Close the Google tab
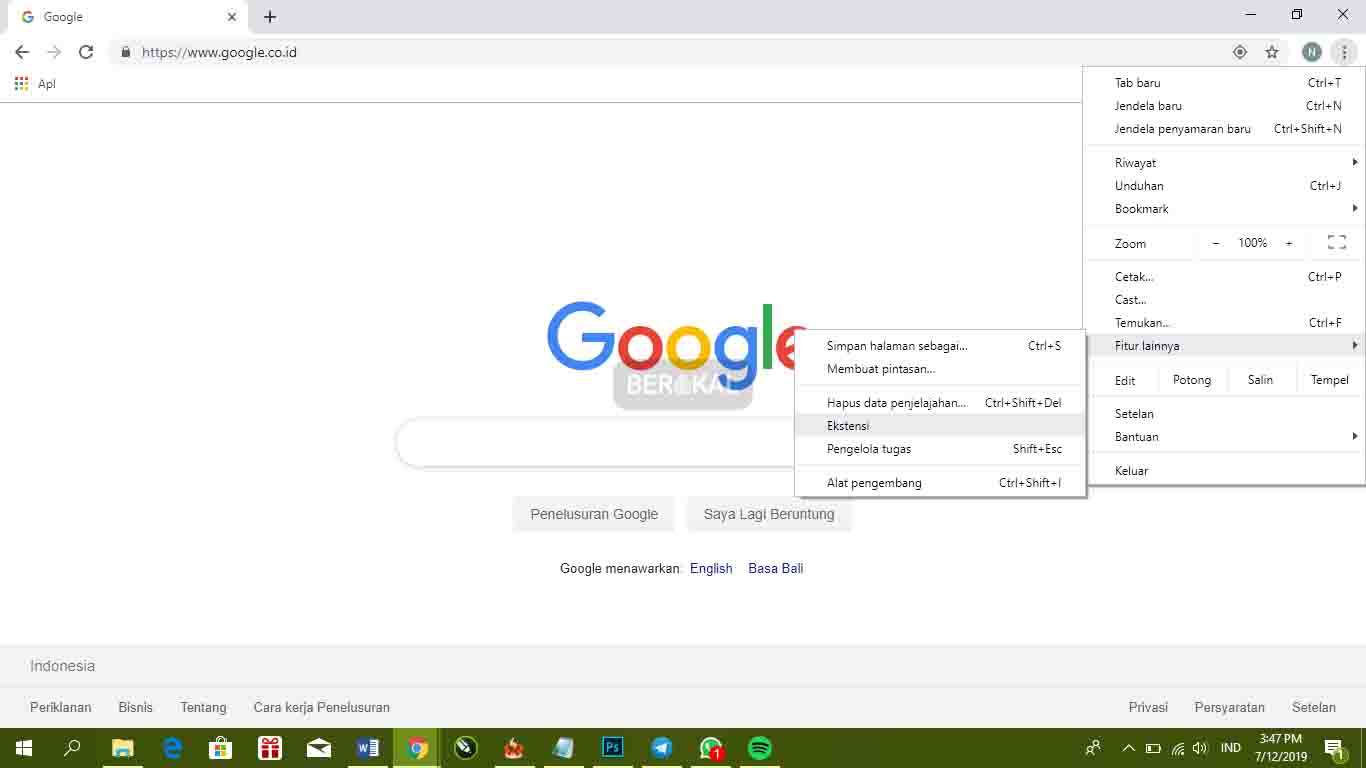The image size is (1366, 768). pos(232,17)
